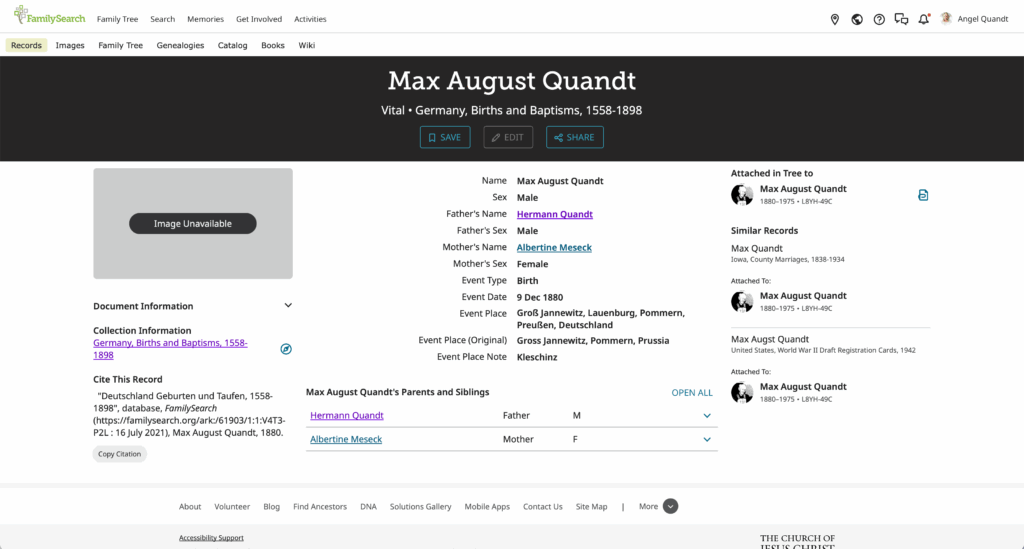
Task: Click the compass icon beside collection link
Action: 286,349
